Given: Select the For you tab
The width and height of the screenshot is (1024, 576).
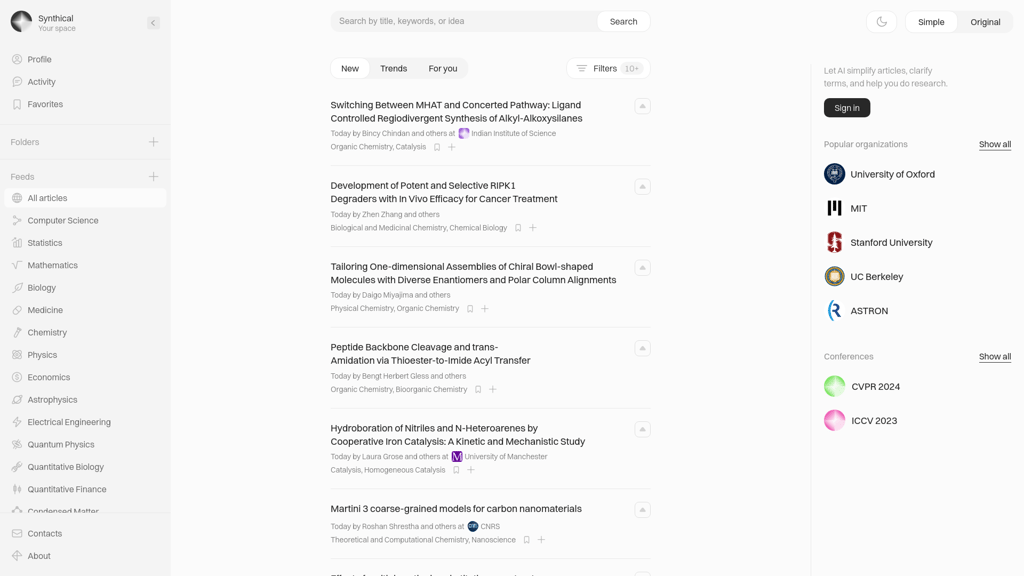Looking at the screenshot, I should coord(443,69).
